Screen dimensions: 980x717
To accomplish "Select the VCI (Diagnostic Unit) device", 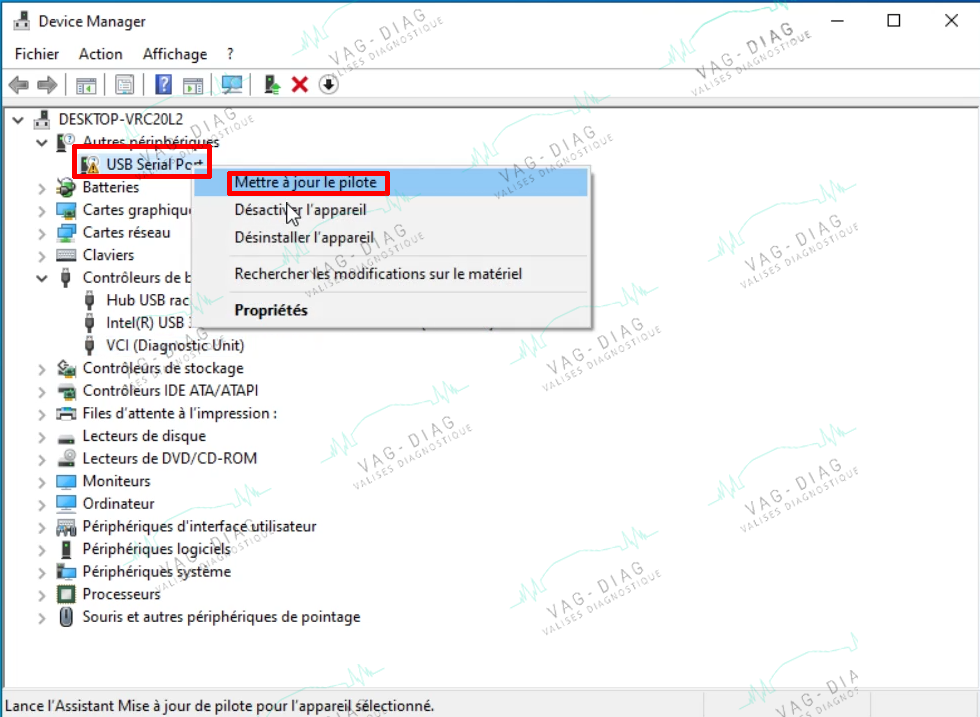I will pyautogui.click(x=175, y=345).
